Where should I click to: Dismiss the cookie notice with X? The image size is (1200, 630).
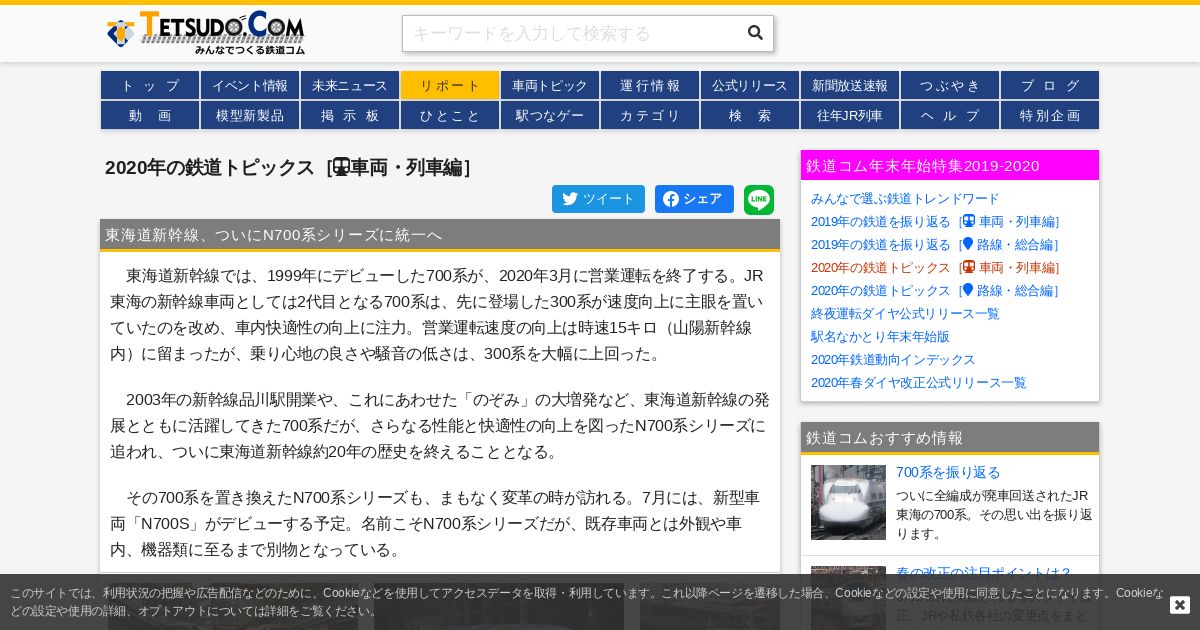click(x=1180, y=605)
